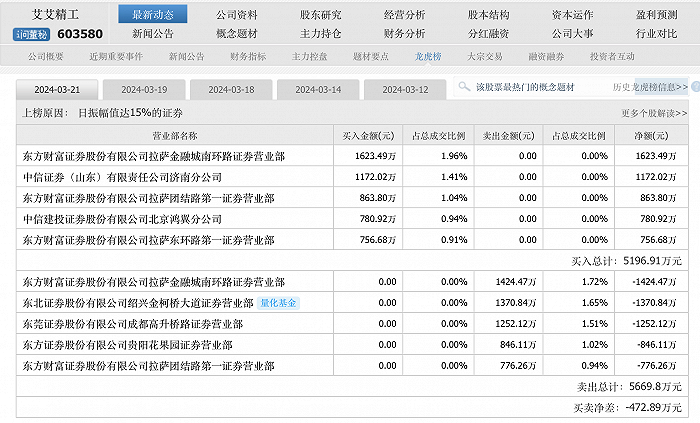Go to 公司大事 section
This screenshot has width=700, height=423.
coord(572,33)
